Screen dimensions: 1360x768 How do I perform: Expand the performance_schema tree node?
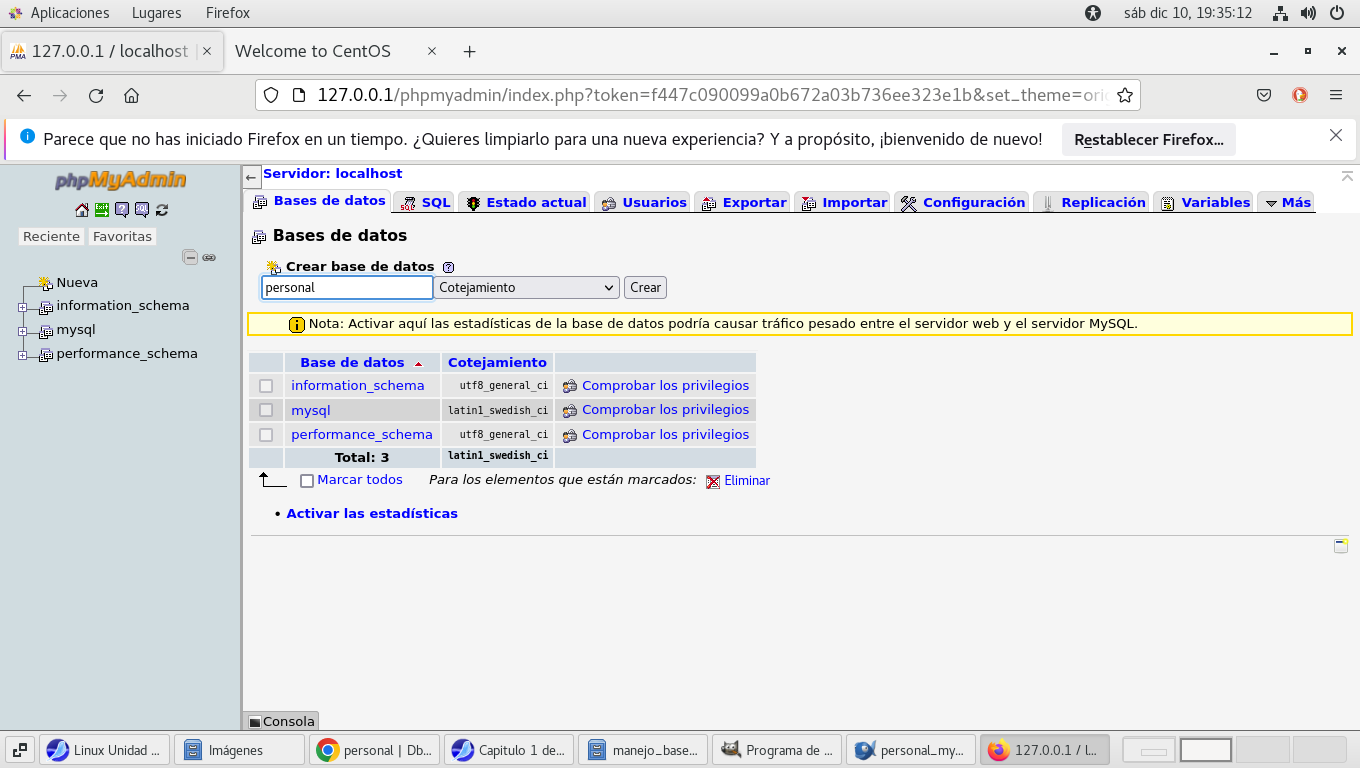coord(22,355)
